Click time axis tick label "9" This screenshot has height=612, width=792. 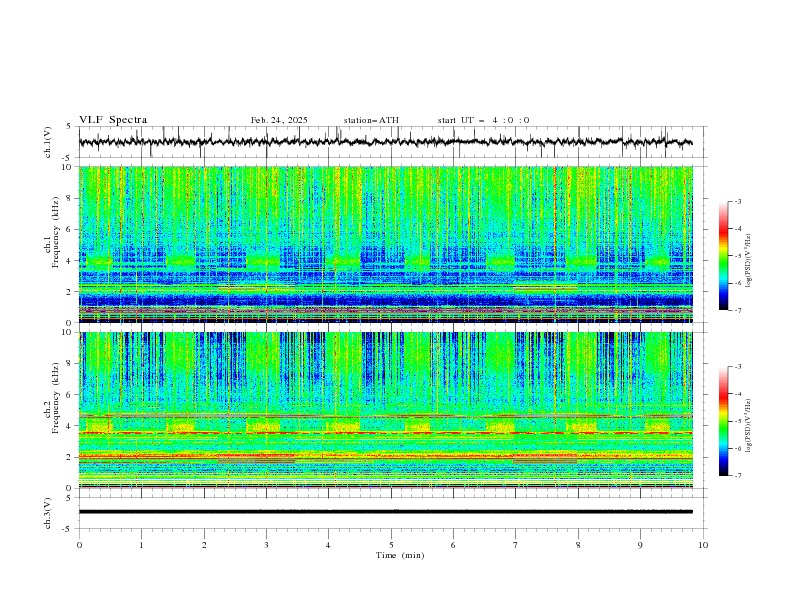tap(640, 545)
